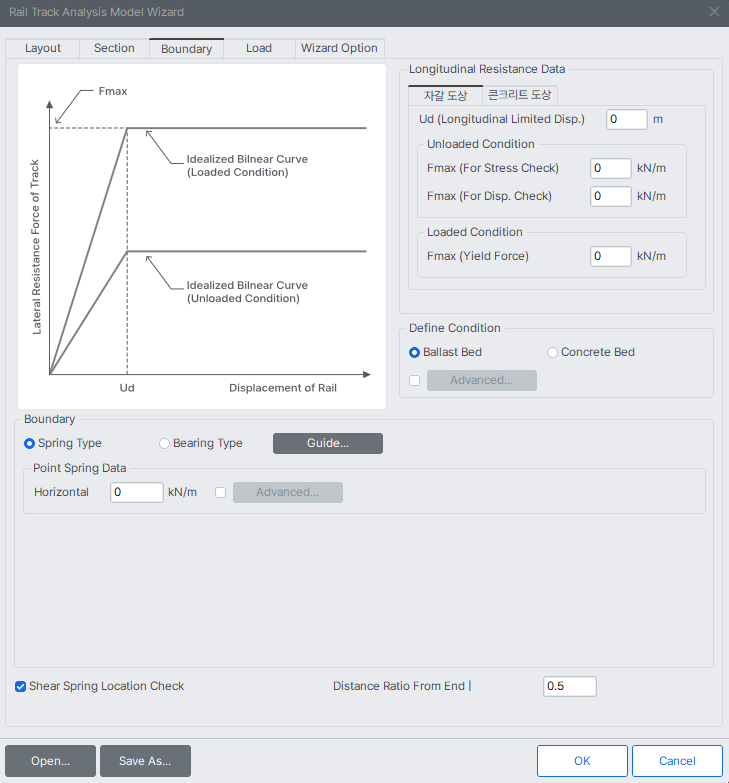Go to the Load tab
Viewport: 729px width, 783px height.
pyautogui.click(x=258, y=48)
